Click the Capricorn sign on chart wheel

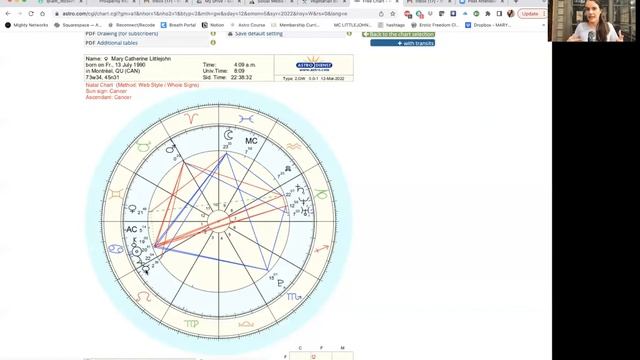tap(322, 194)
